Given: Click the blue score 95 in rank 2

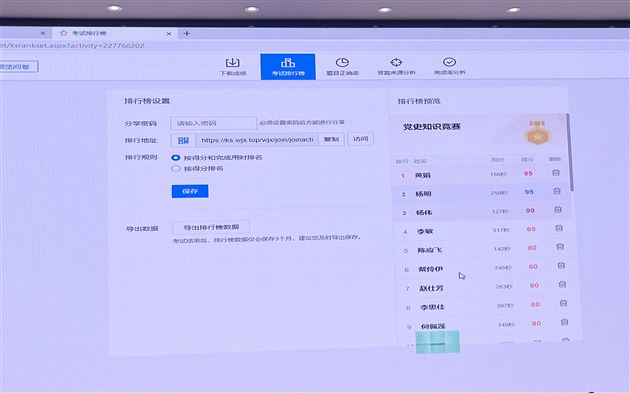Looking at the screenshot, I should coord(529,192).
